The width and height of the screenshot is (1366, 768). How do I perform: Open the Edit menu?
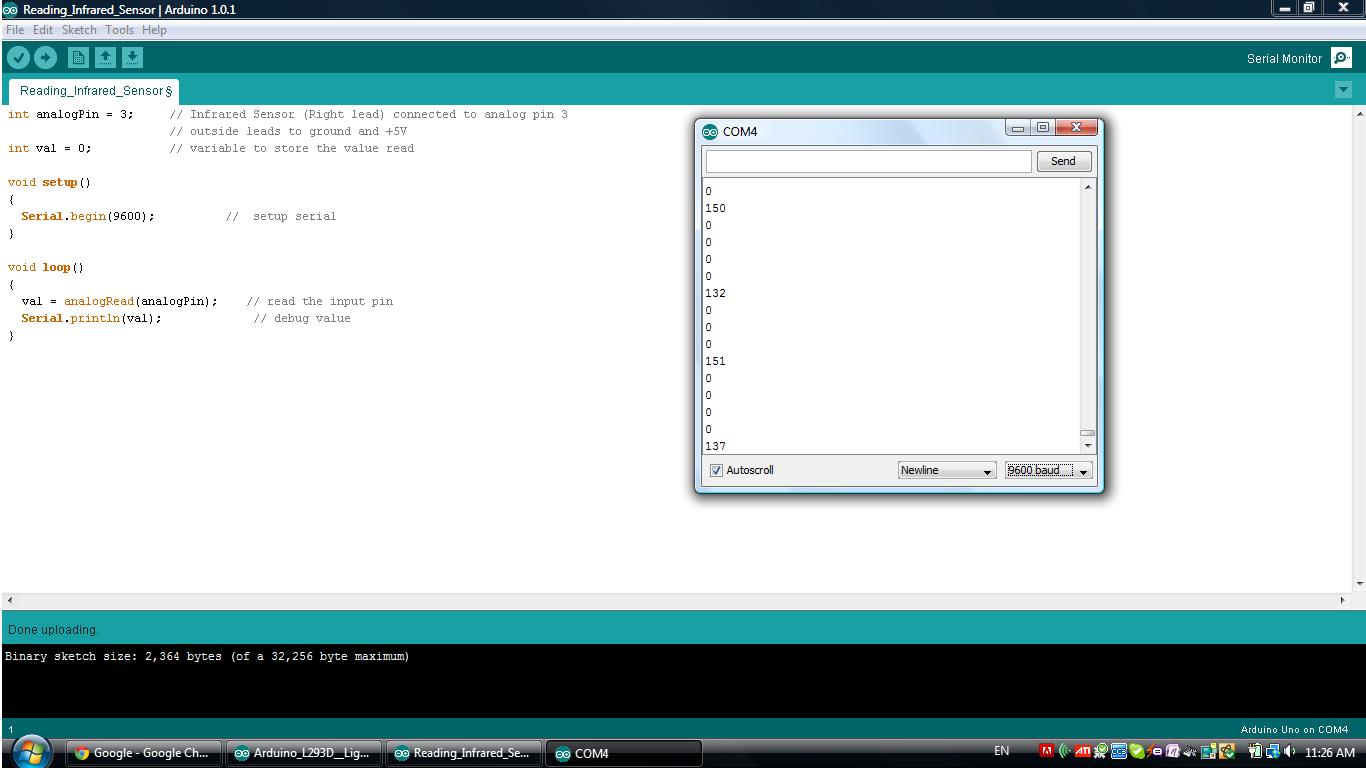(x=43, y=30)
